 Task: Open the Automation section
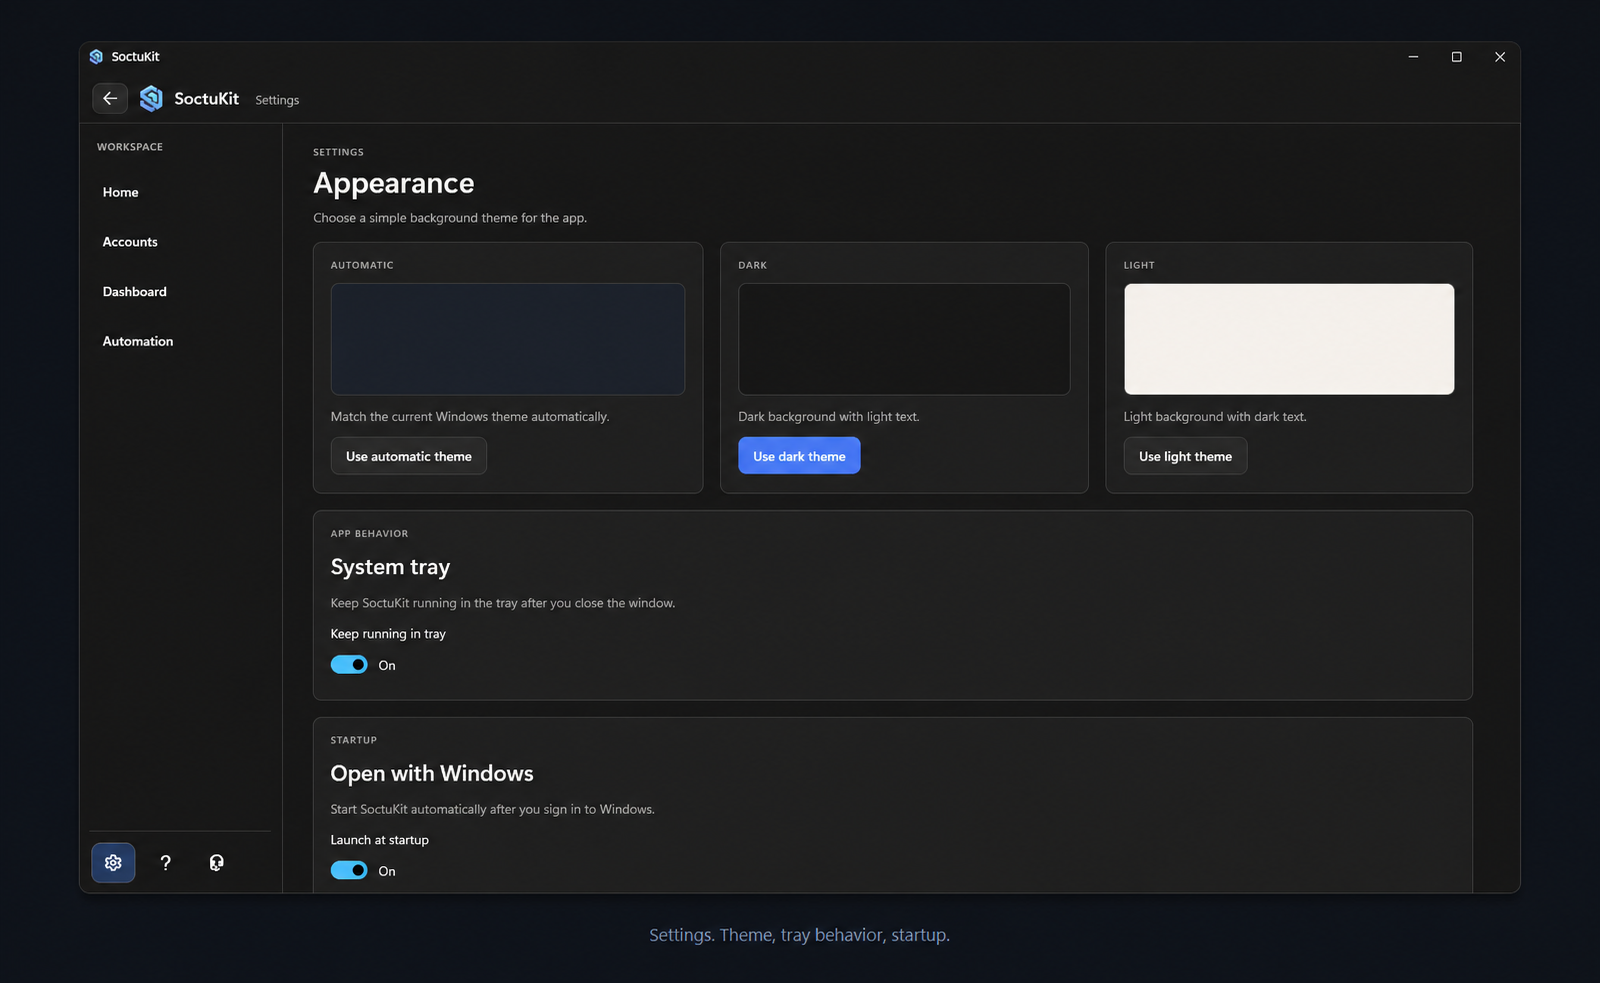point(137,341)
